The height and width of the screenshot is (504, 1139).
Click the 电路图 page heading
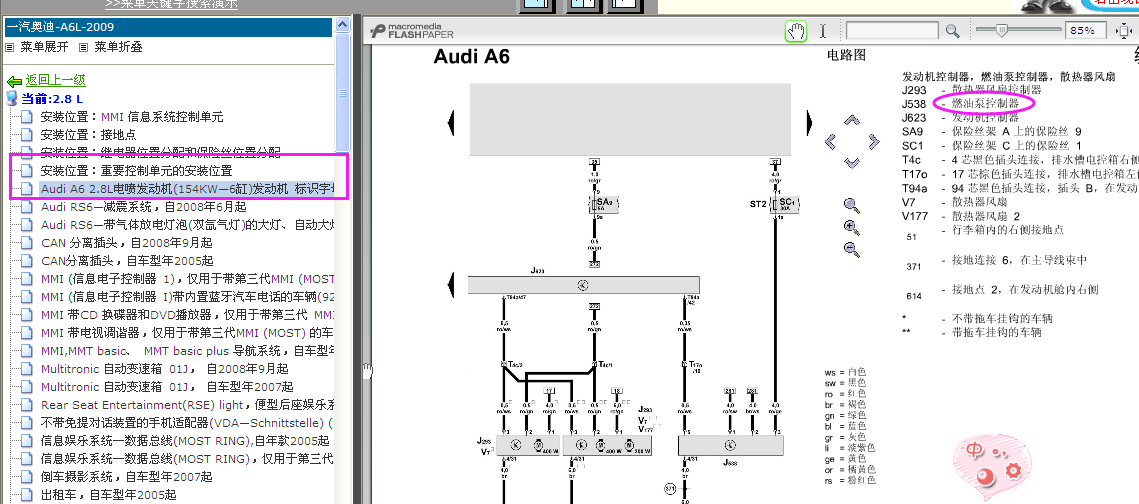[847, 55]
